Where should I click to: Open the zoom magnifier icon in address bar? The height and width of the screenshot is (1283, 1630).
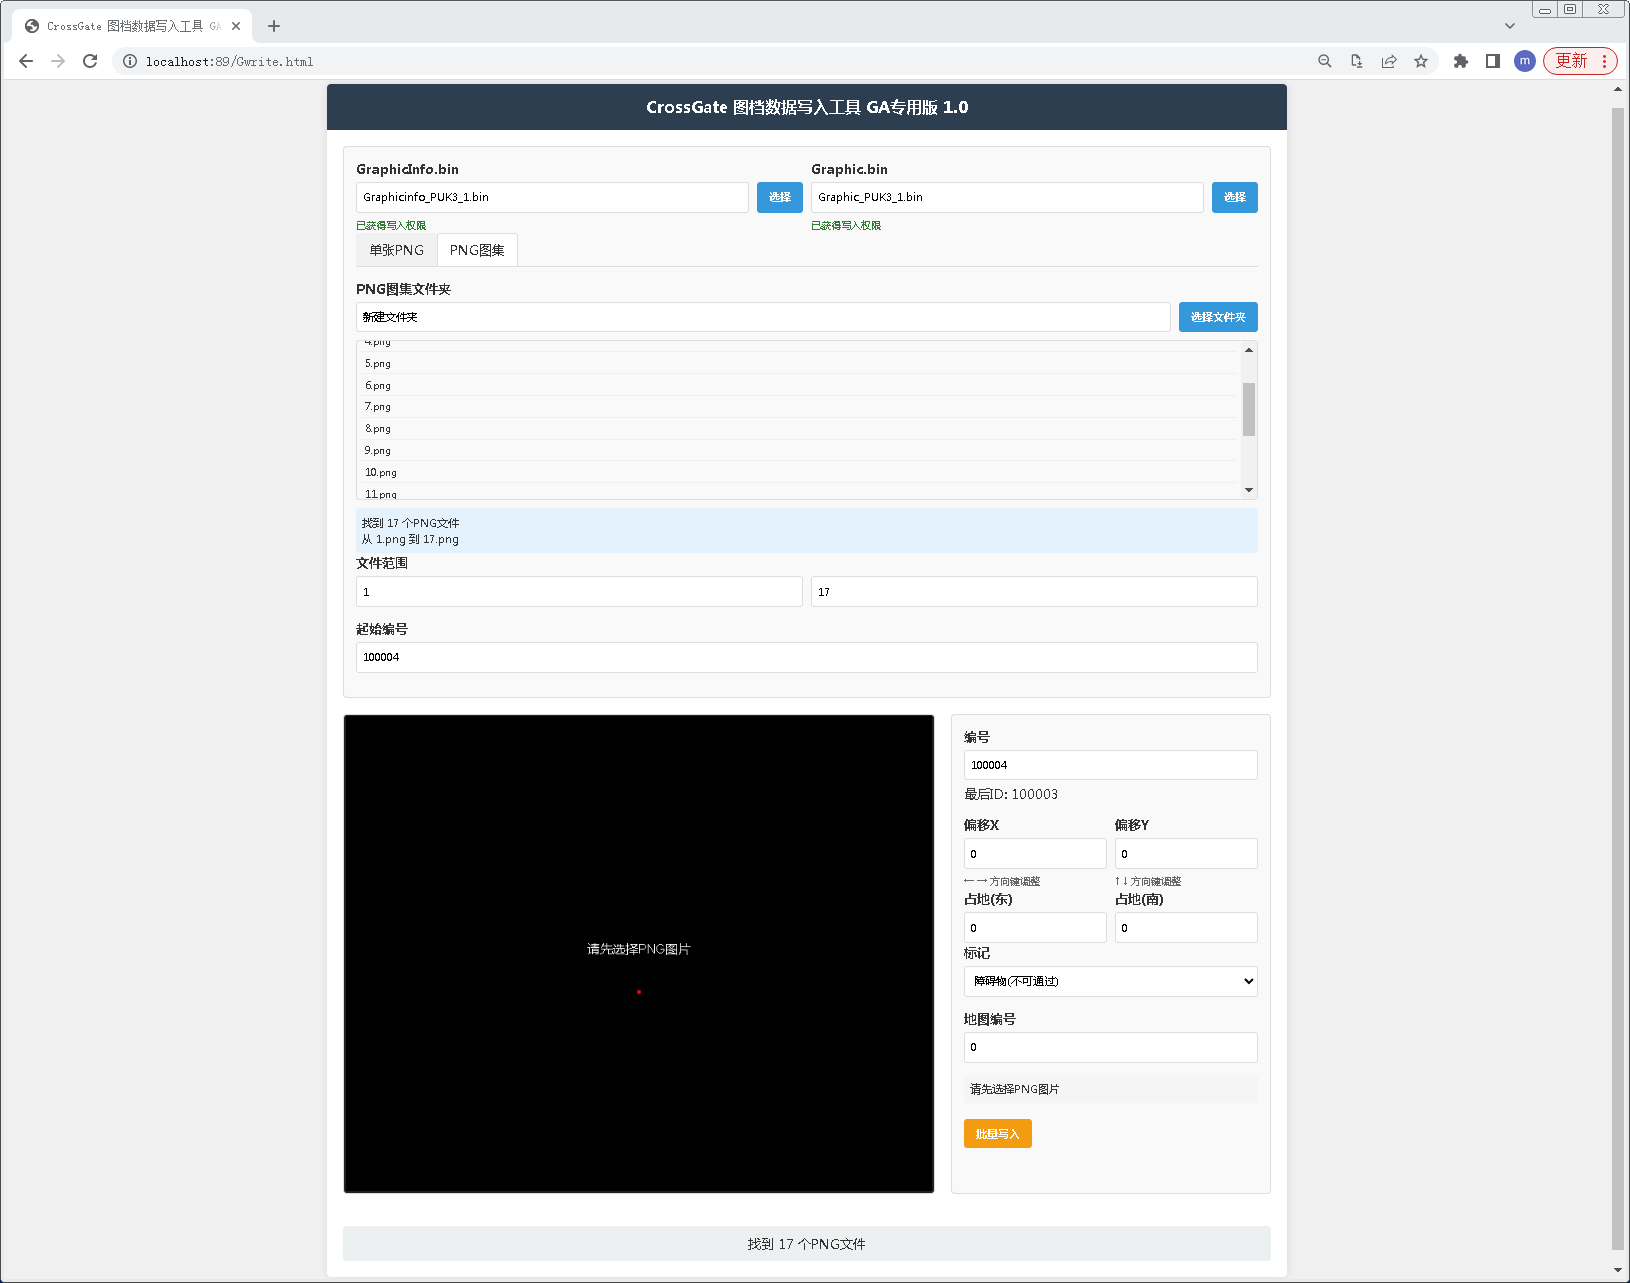click(x=1325, y=61)
